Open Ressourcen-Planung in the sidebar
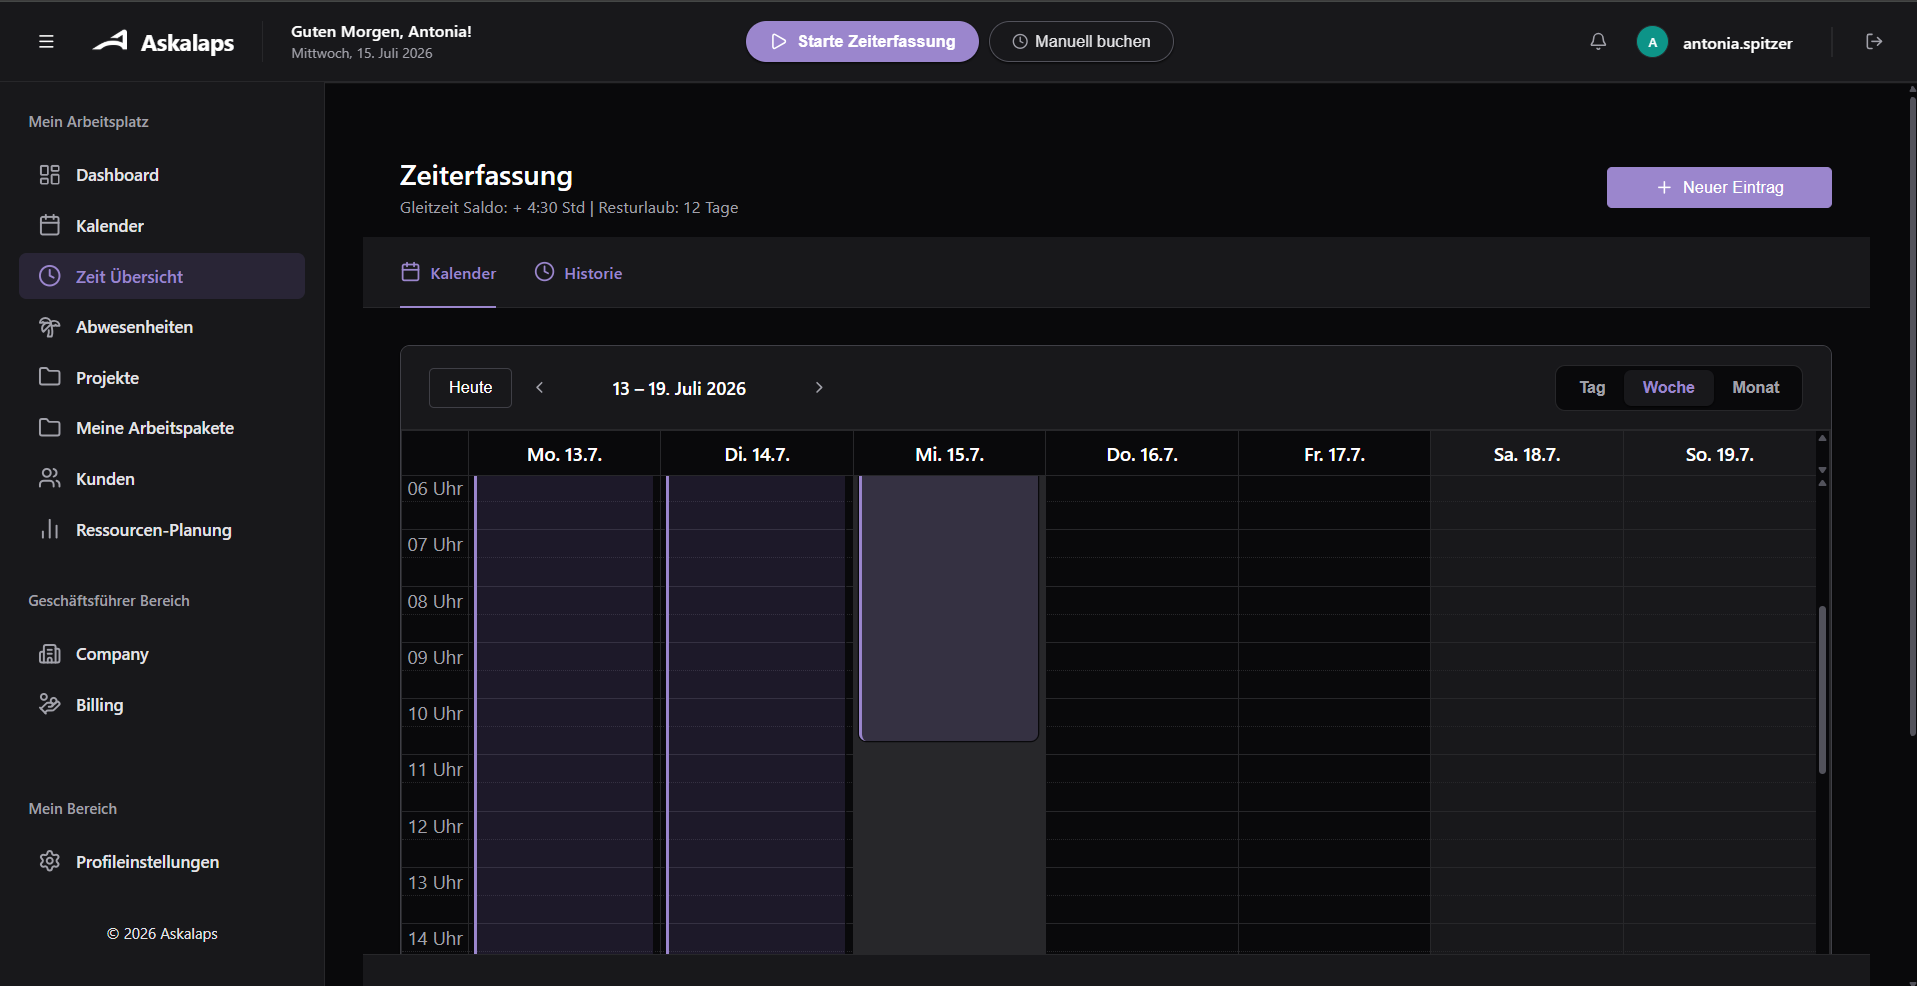The height and width of the screenshot is (986, 1917). coord(162,530)
